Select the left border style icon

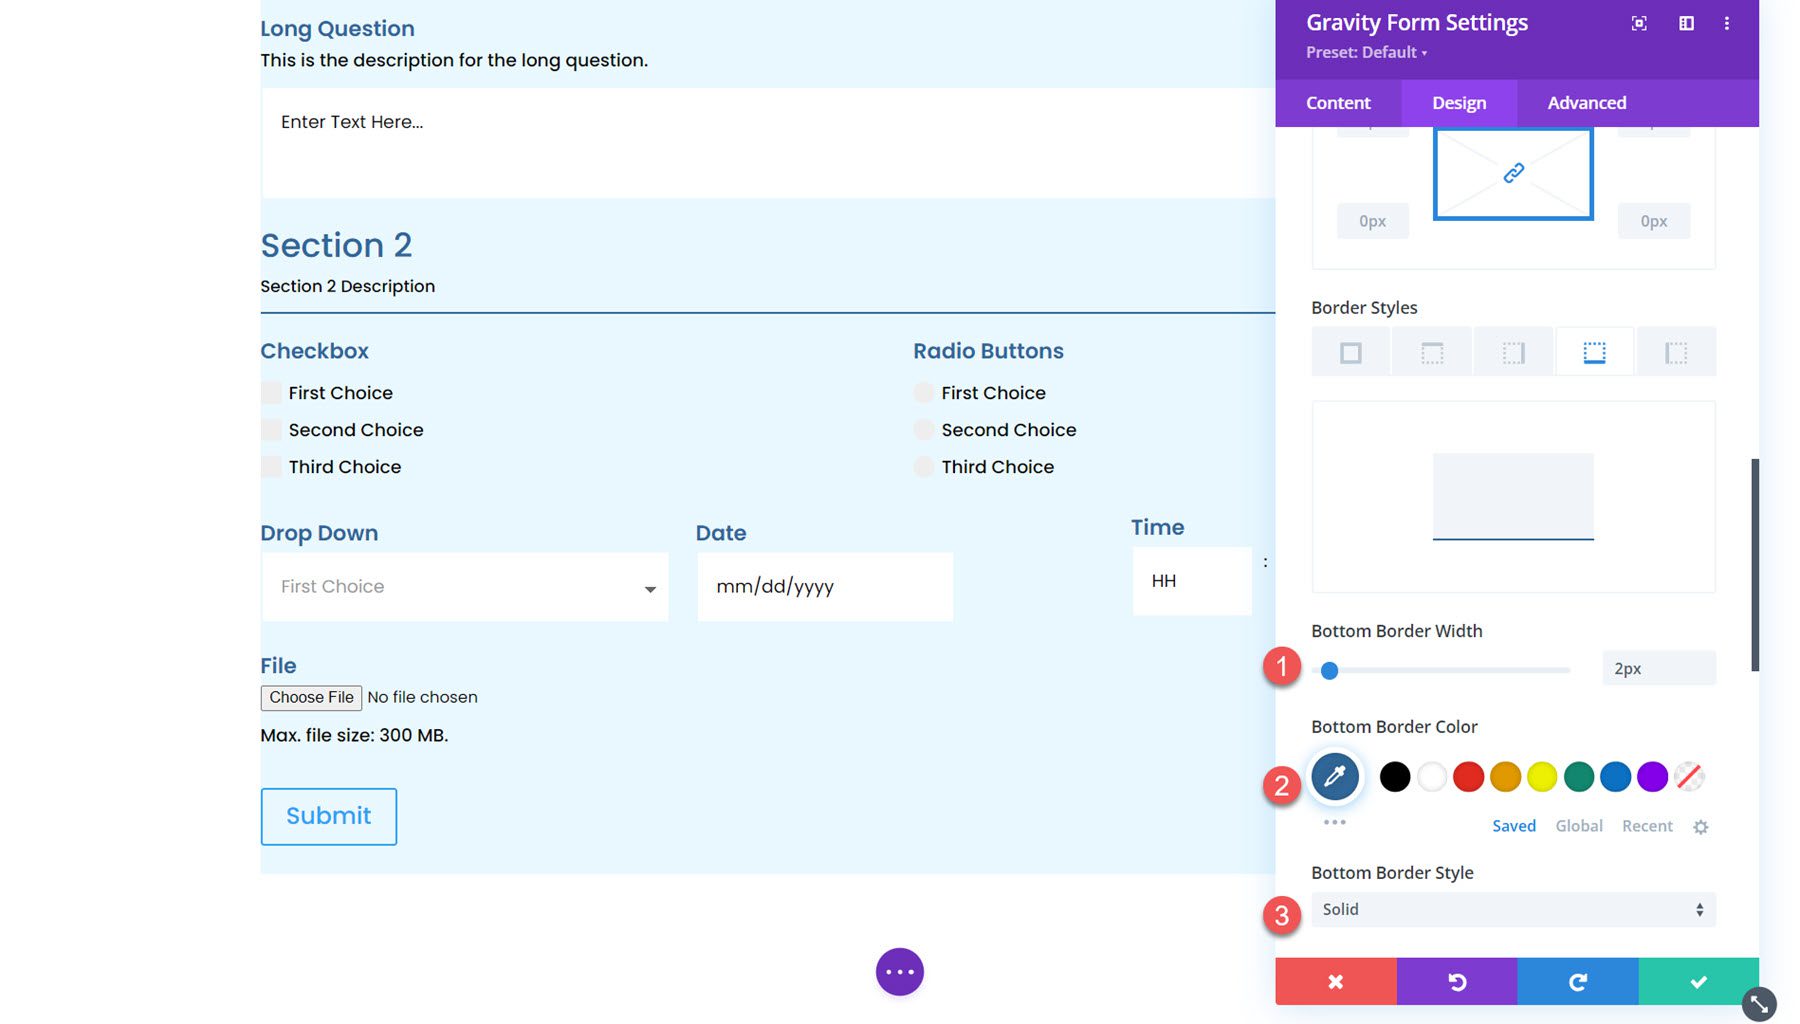tap(1675, 351)
